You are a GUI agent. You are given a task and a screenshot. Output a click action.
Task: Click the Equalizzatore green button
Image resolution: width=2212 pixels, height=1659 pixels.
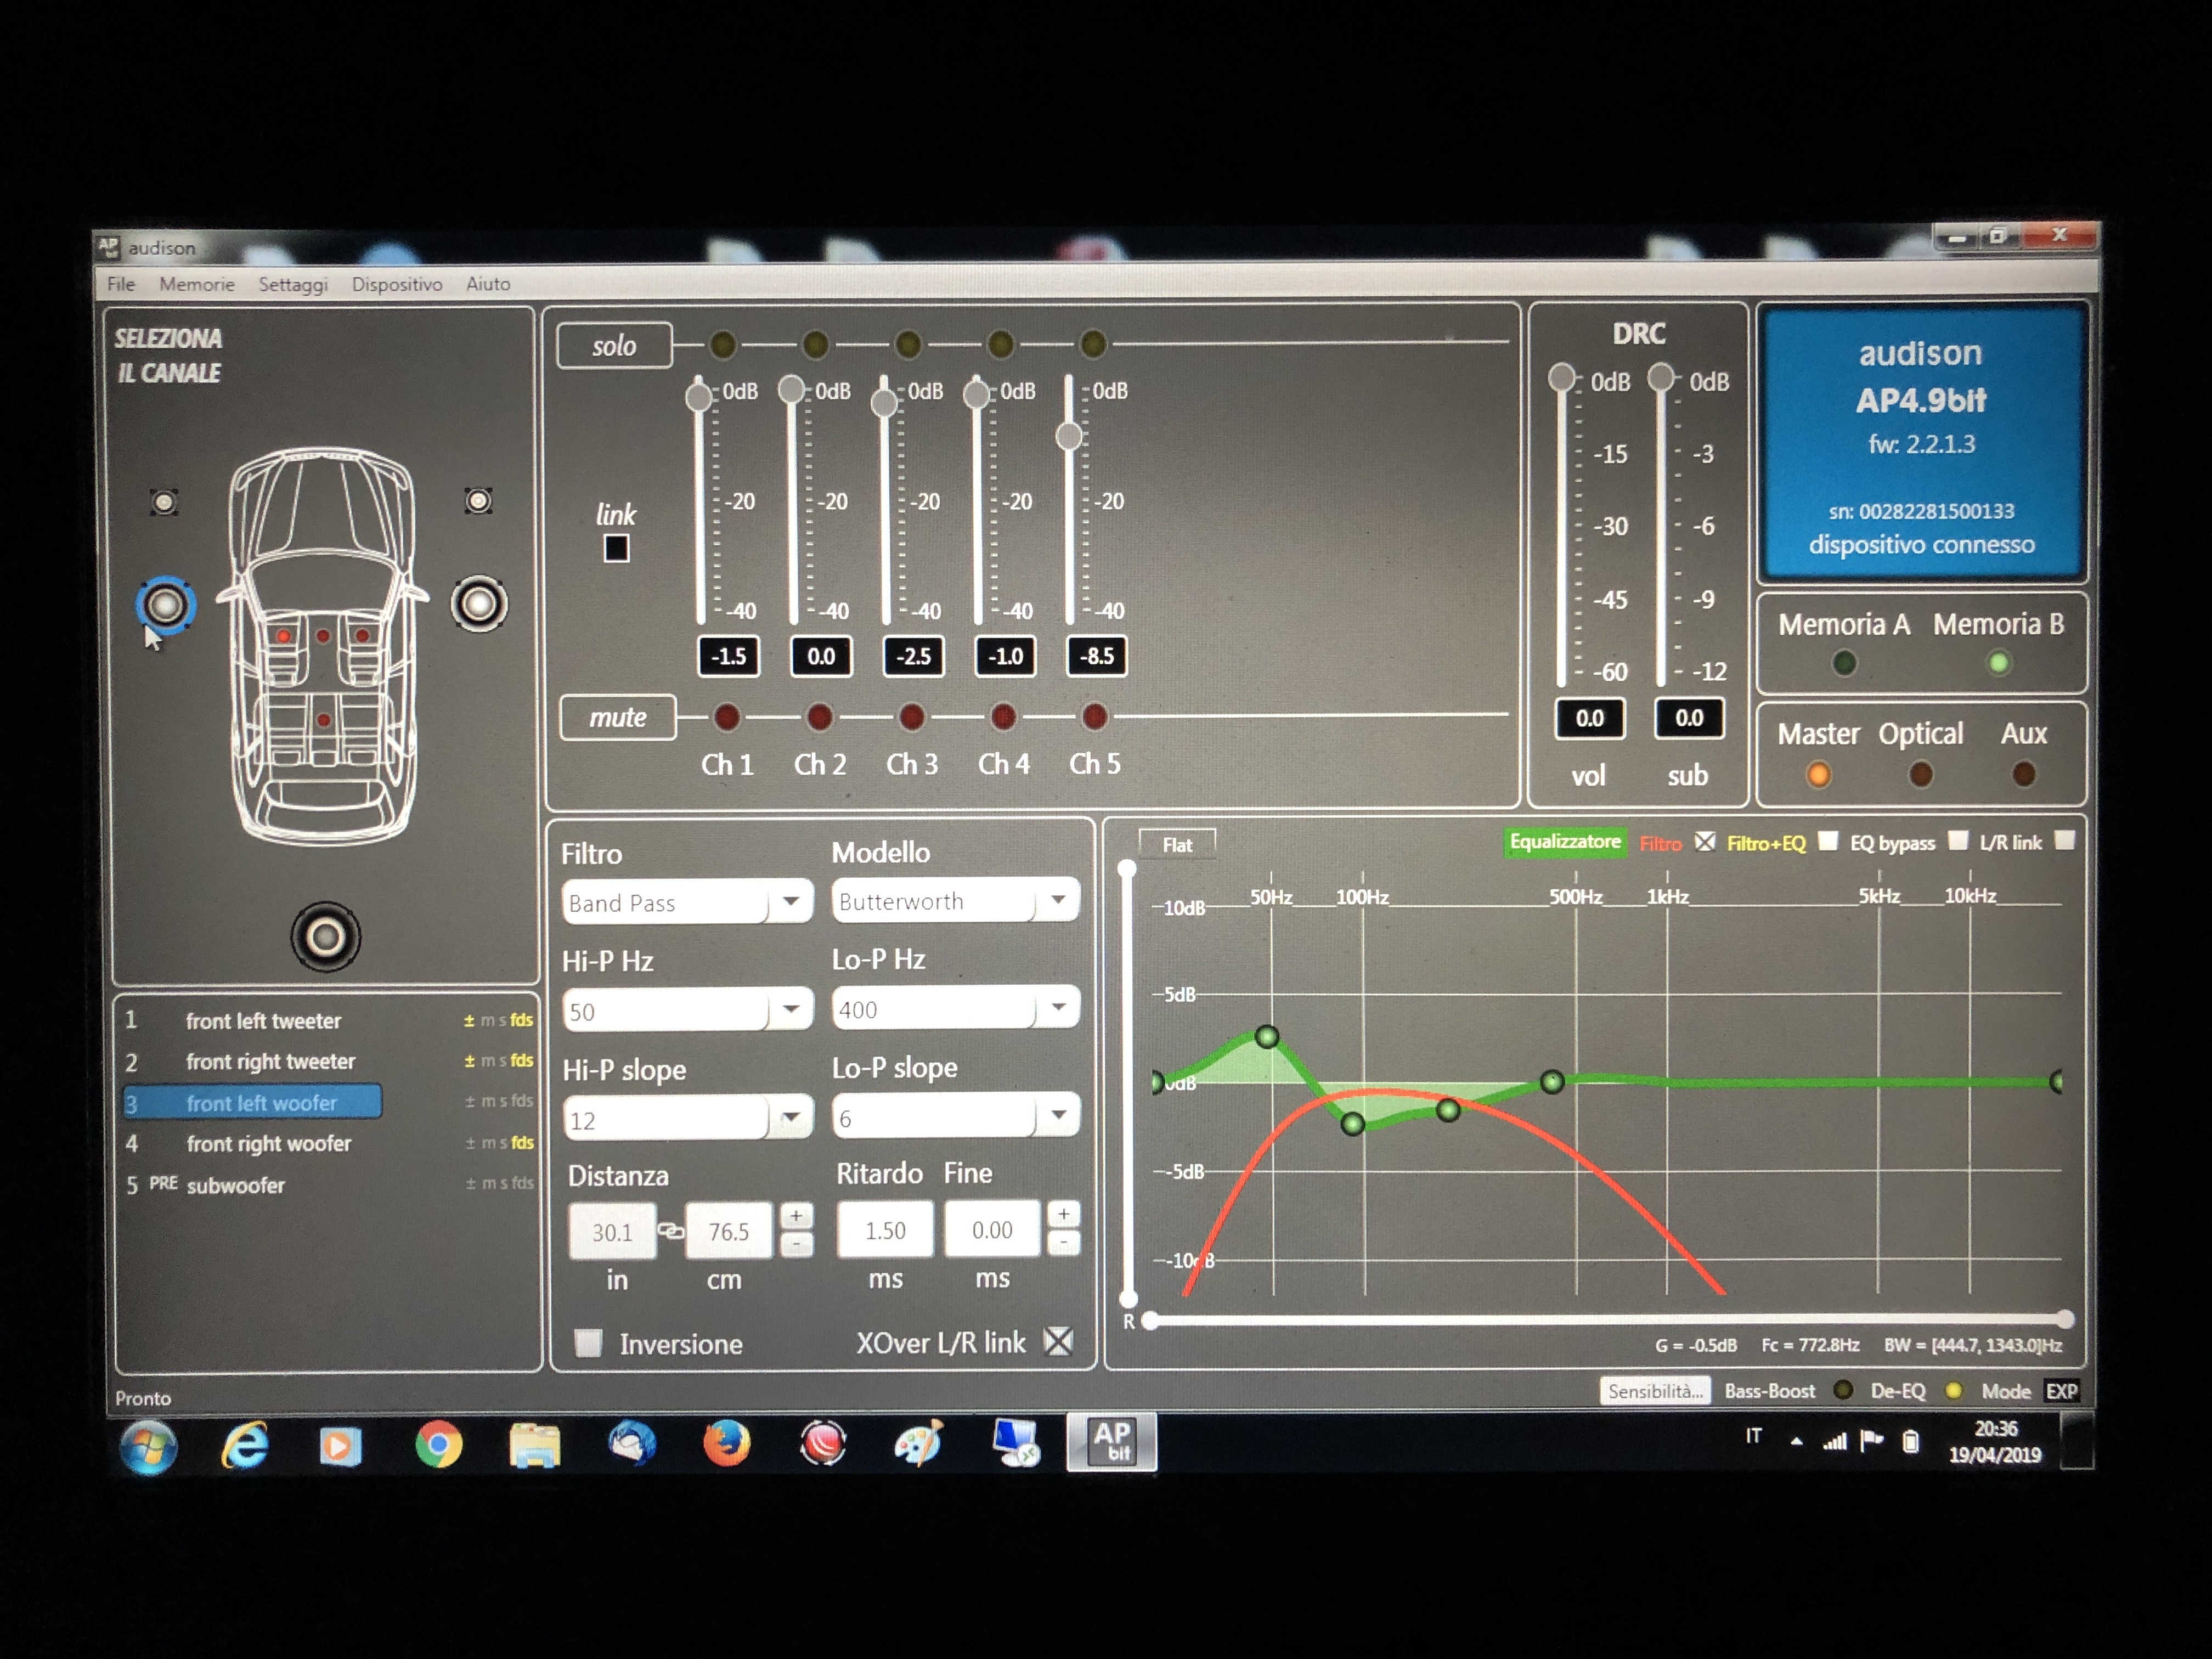pyautogui.click(x=1565, y=842)
